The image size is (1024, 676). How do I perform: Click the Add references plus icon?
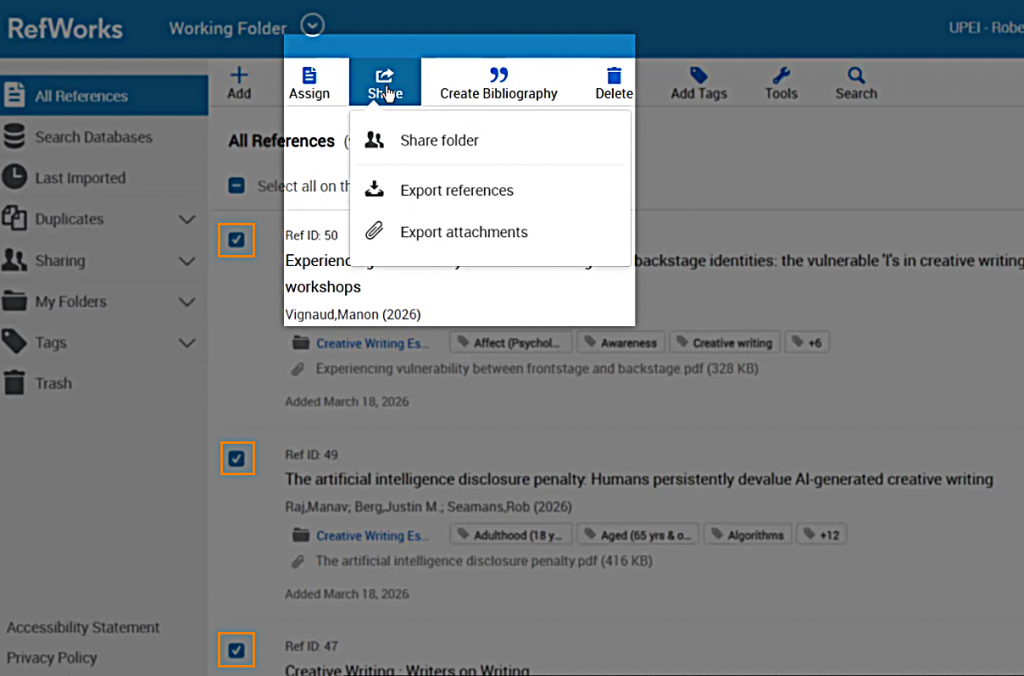[x=239, y=76]
